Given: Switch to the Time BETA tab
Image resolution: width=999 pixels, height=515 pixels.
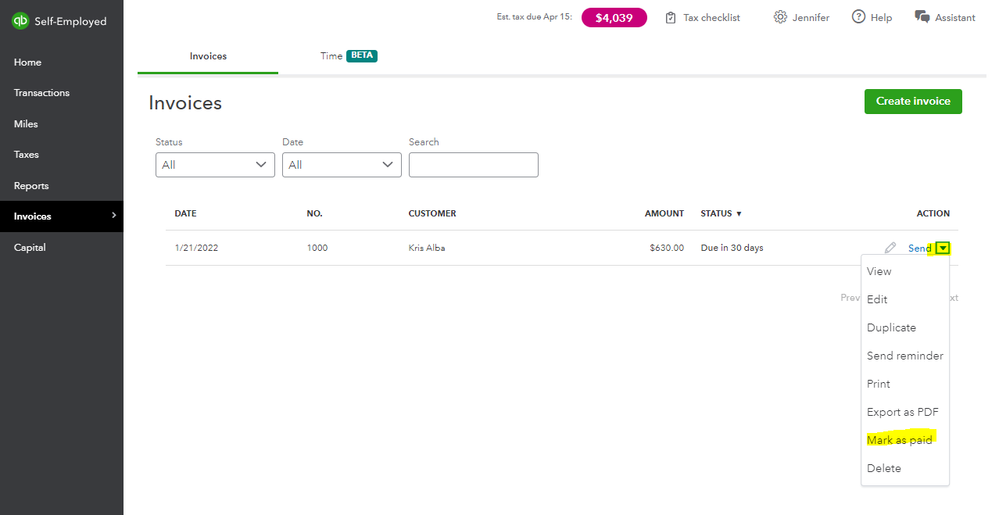Looking at the screenshot, I should [348, 56].
